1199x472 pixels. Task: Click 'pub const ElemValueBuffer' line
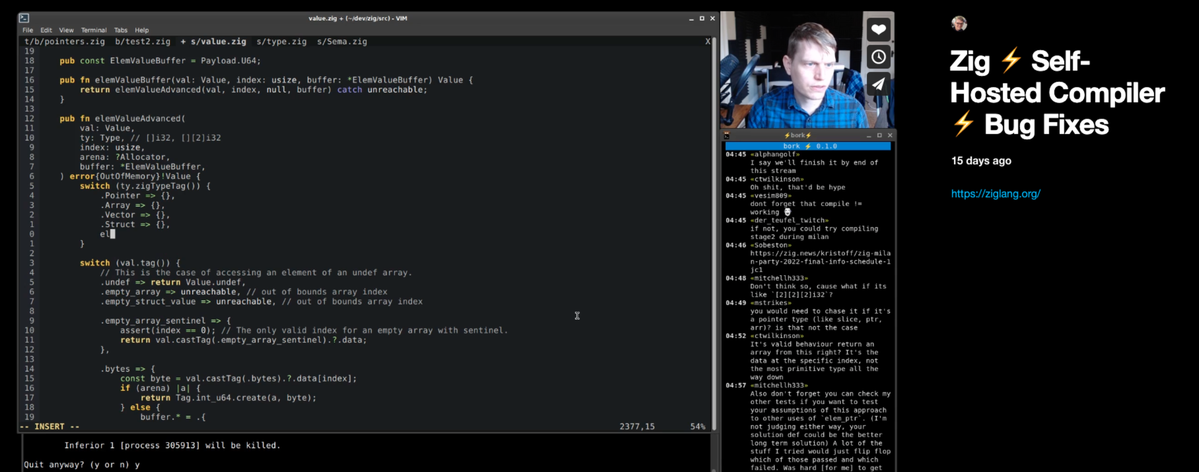pyautogui.click(x=161, y=60)
